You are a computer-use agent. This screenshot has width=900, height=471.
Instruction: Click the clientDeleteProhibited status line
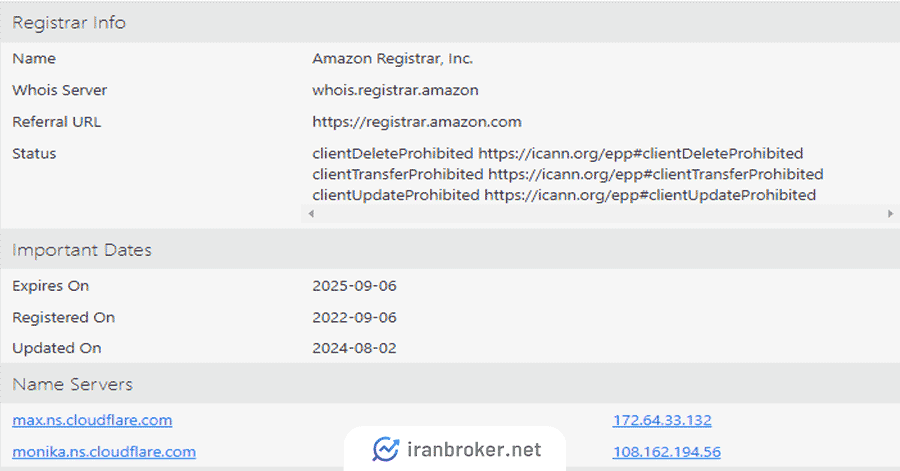(x=557, y=153)
